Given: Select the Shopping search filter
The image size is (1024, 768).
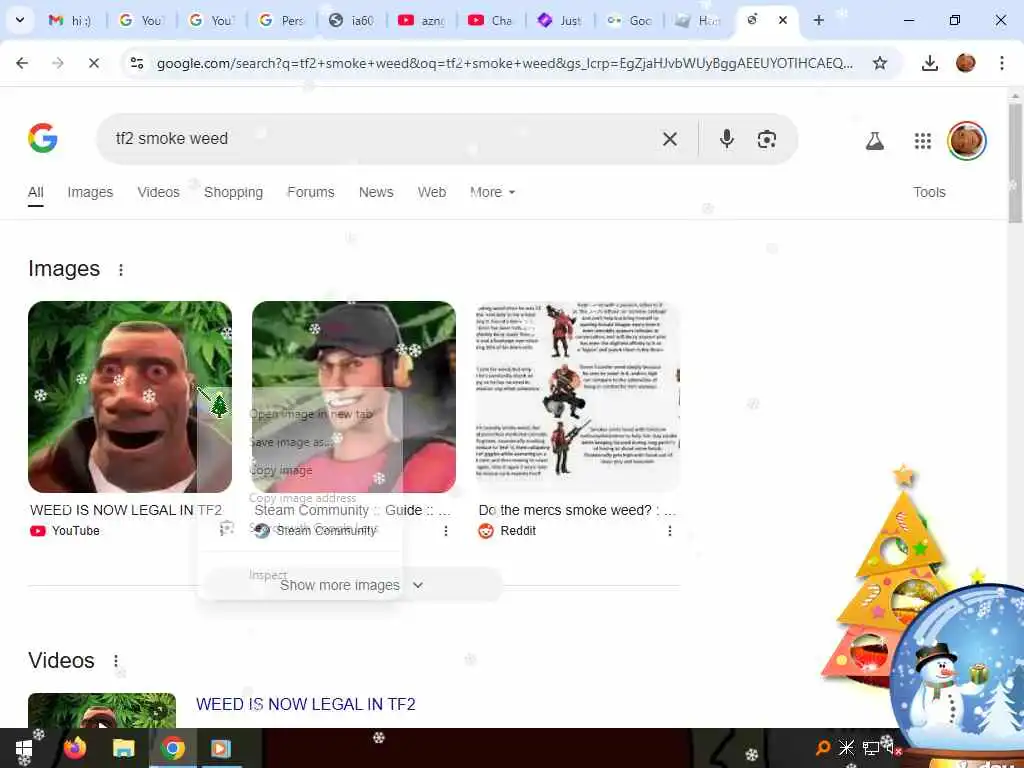Looking at the screenshot, I should pyautogui.click(x=233, y=192).
